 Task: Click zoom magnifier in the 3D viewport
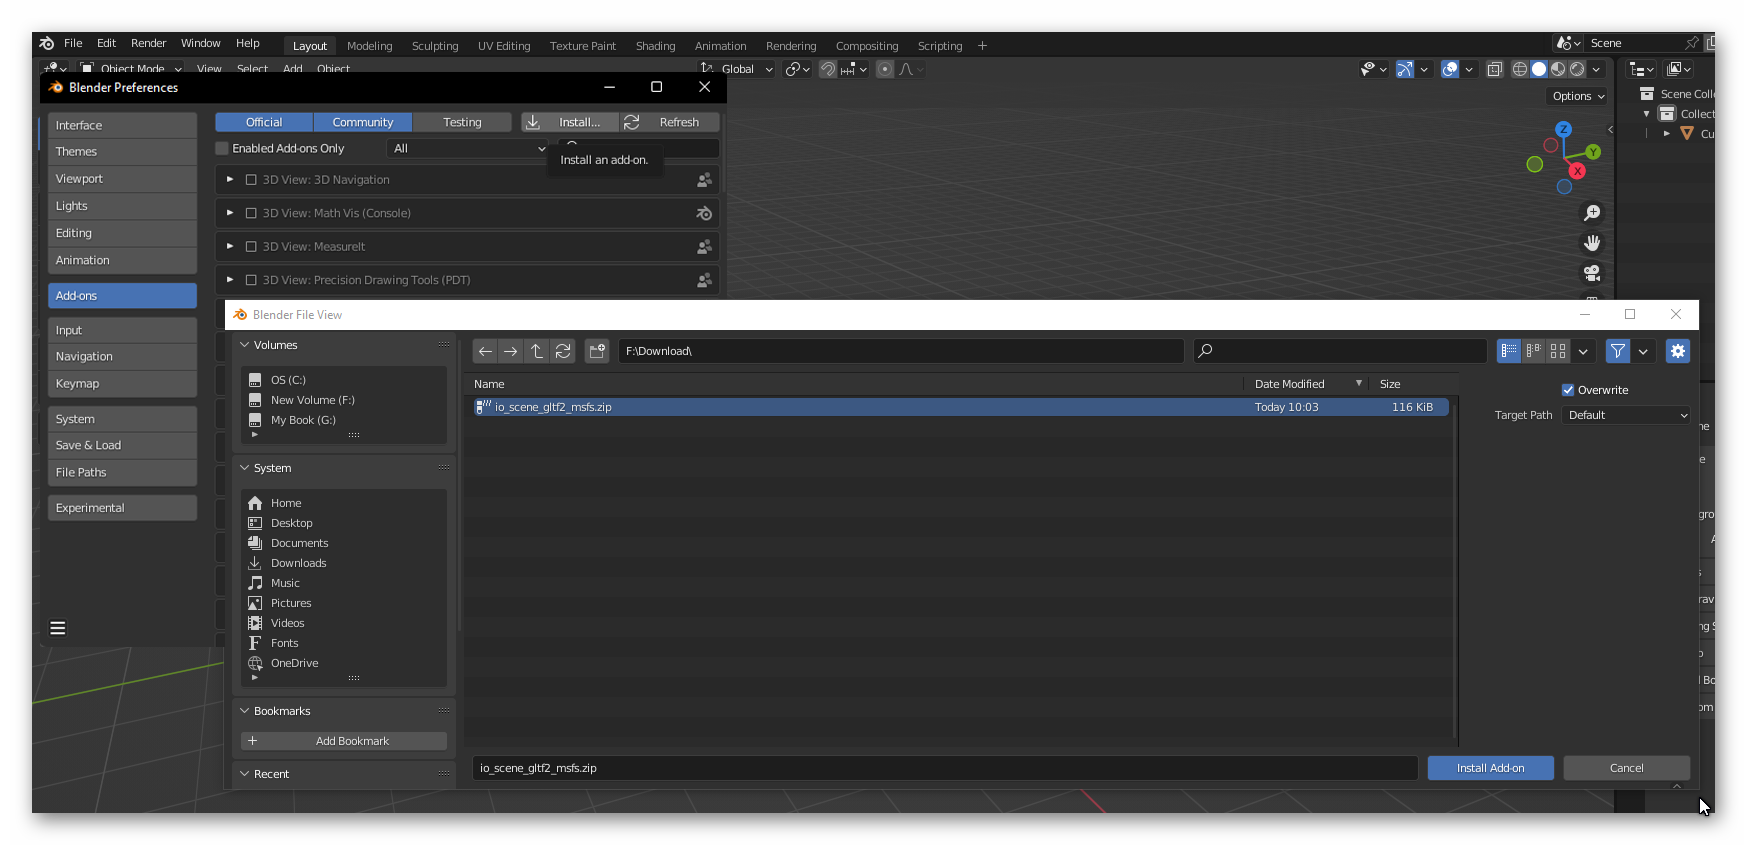click(1592, 213)
